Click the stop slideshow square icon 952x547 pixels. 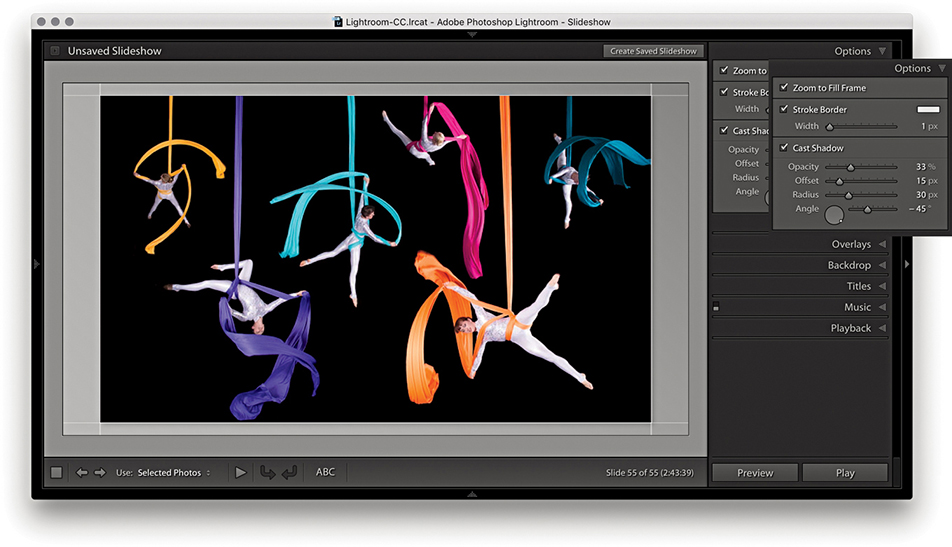point(56,472)
